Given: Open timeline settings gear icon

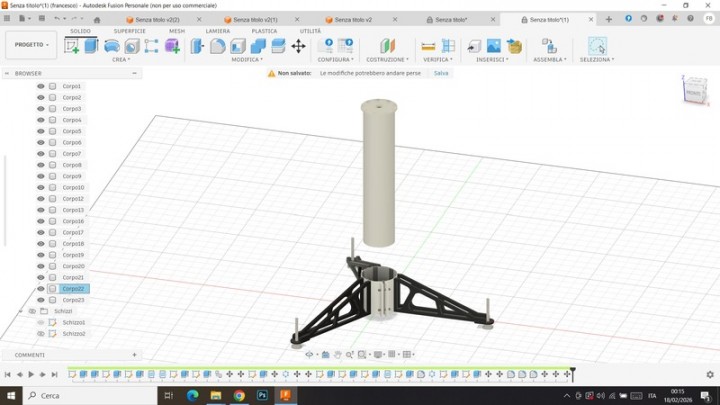Looking at the screenshot, I should pyautogui.click(x=710, y=374).
